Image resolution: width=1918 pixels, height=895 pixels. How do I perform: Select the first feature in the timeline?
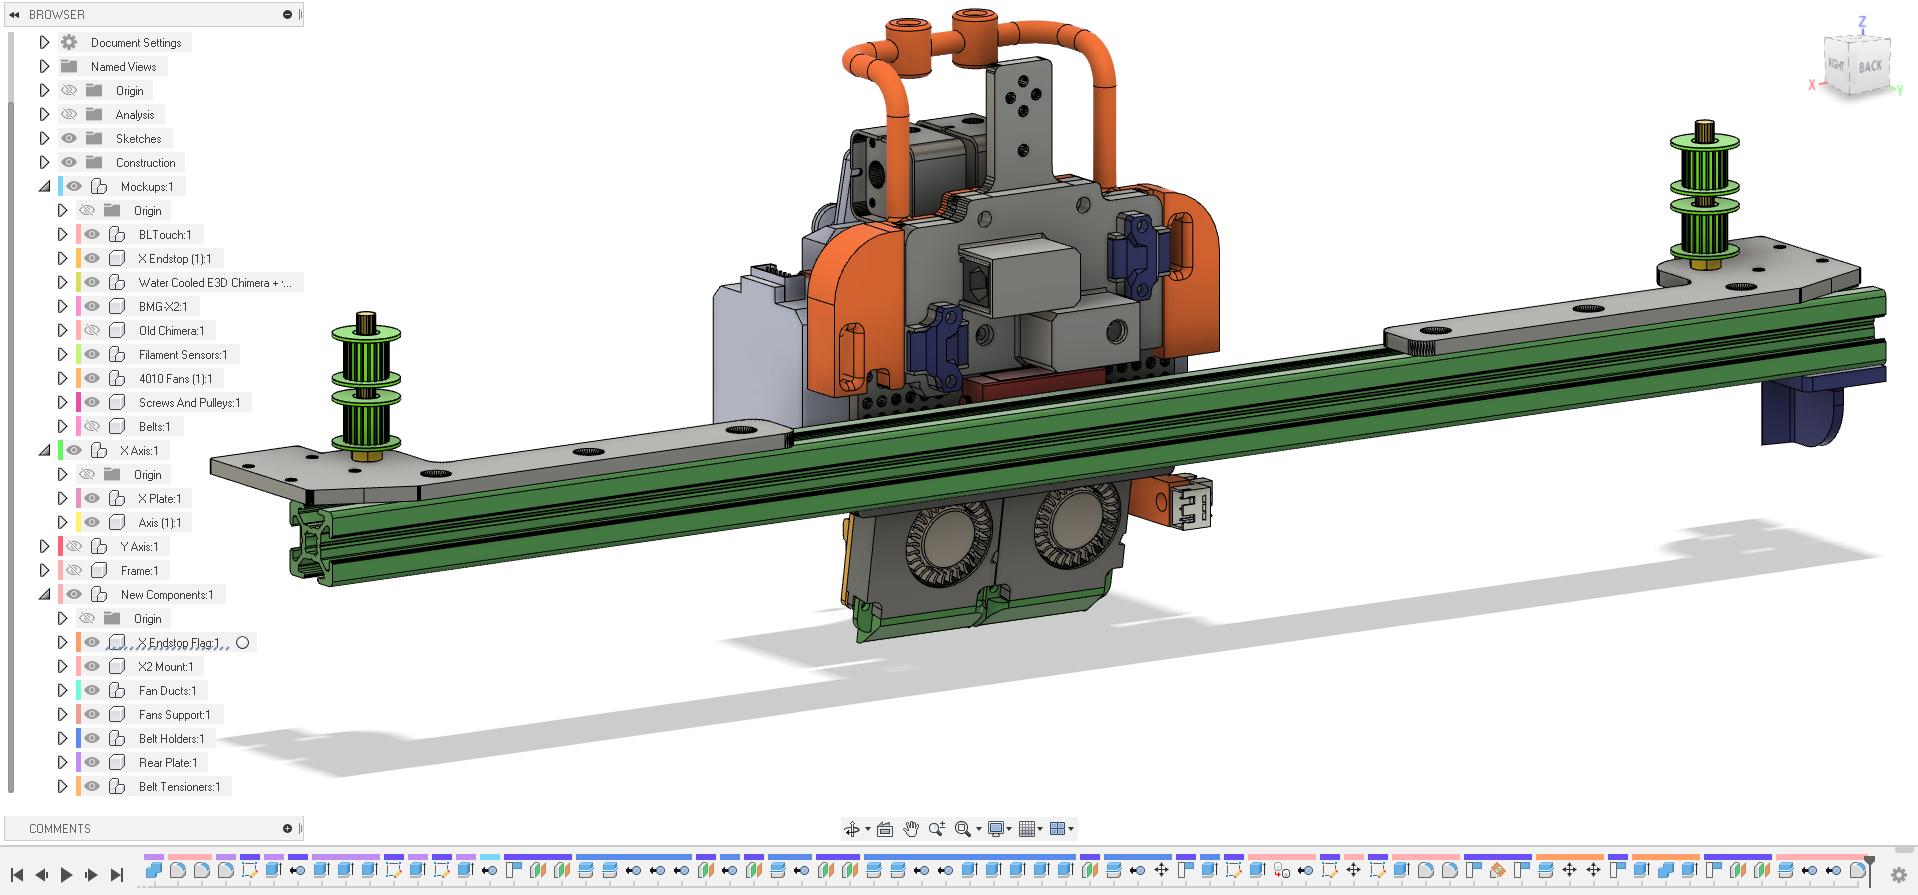click(x=153, y=870)
